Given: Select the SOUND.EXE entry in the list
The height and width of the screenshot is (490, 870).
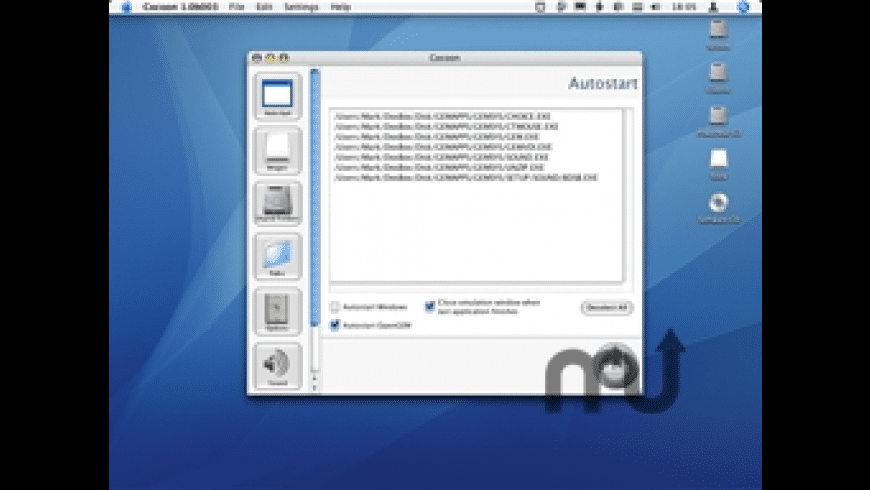Looking at the screenshot, I should (442, 157).
